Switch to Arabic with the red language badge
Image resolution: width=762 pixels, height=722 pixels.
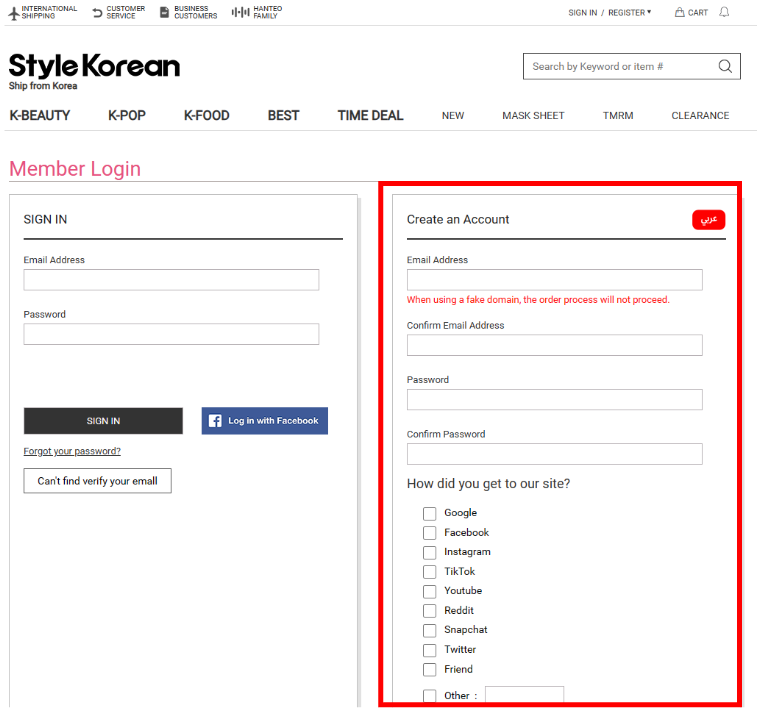pyautogui.click(x=708, y=219)
